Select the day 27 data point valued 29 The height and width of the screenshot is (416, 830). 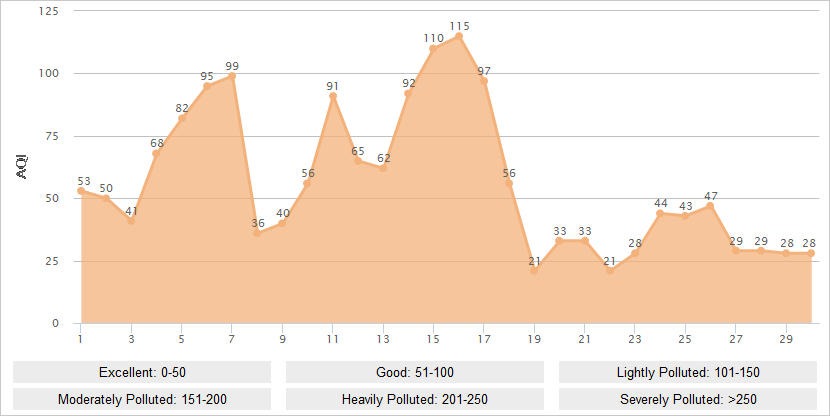click(736, 251)
